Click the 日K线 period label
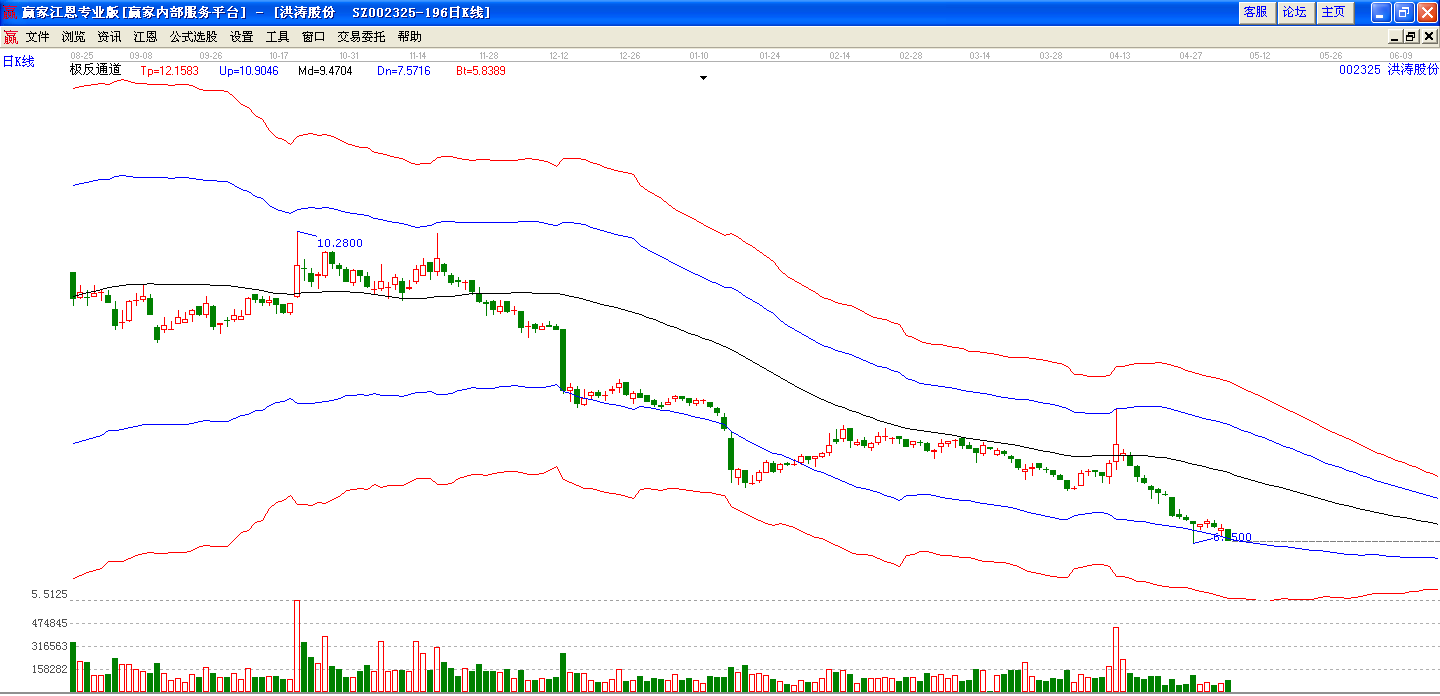The height and width of the screenshot is (696, 1440). (18, 62)
